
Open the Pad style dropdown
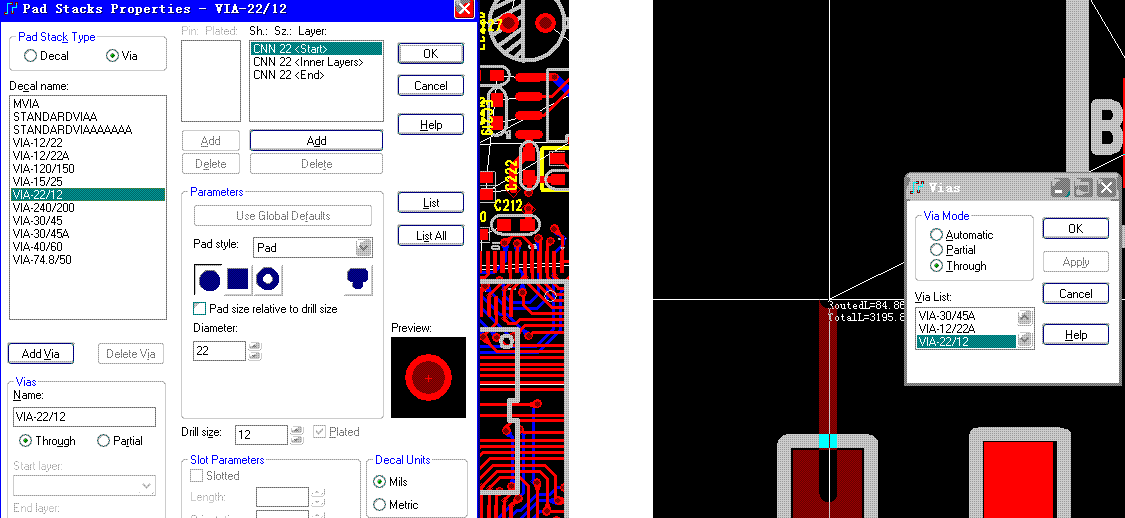point(364,248)
